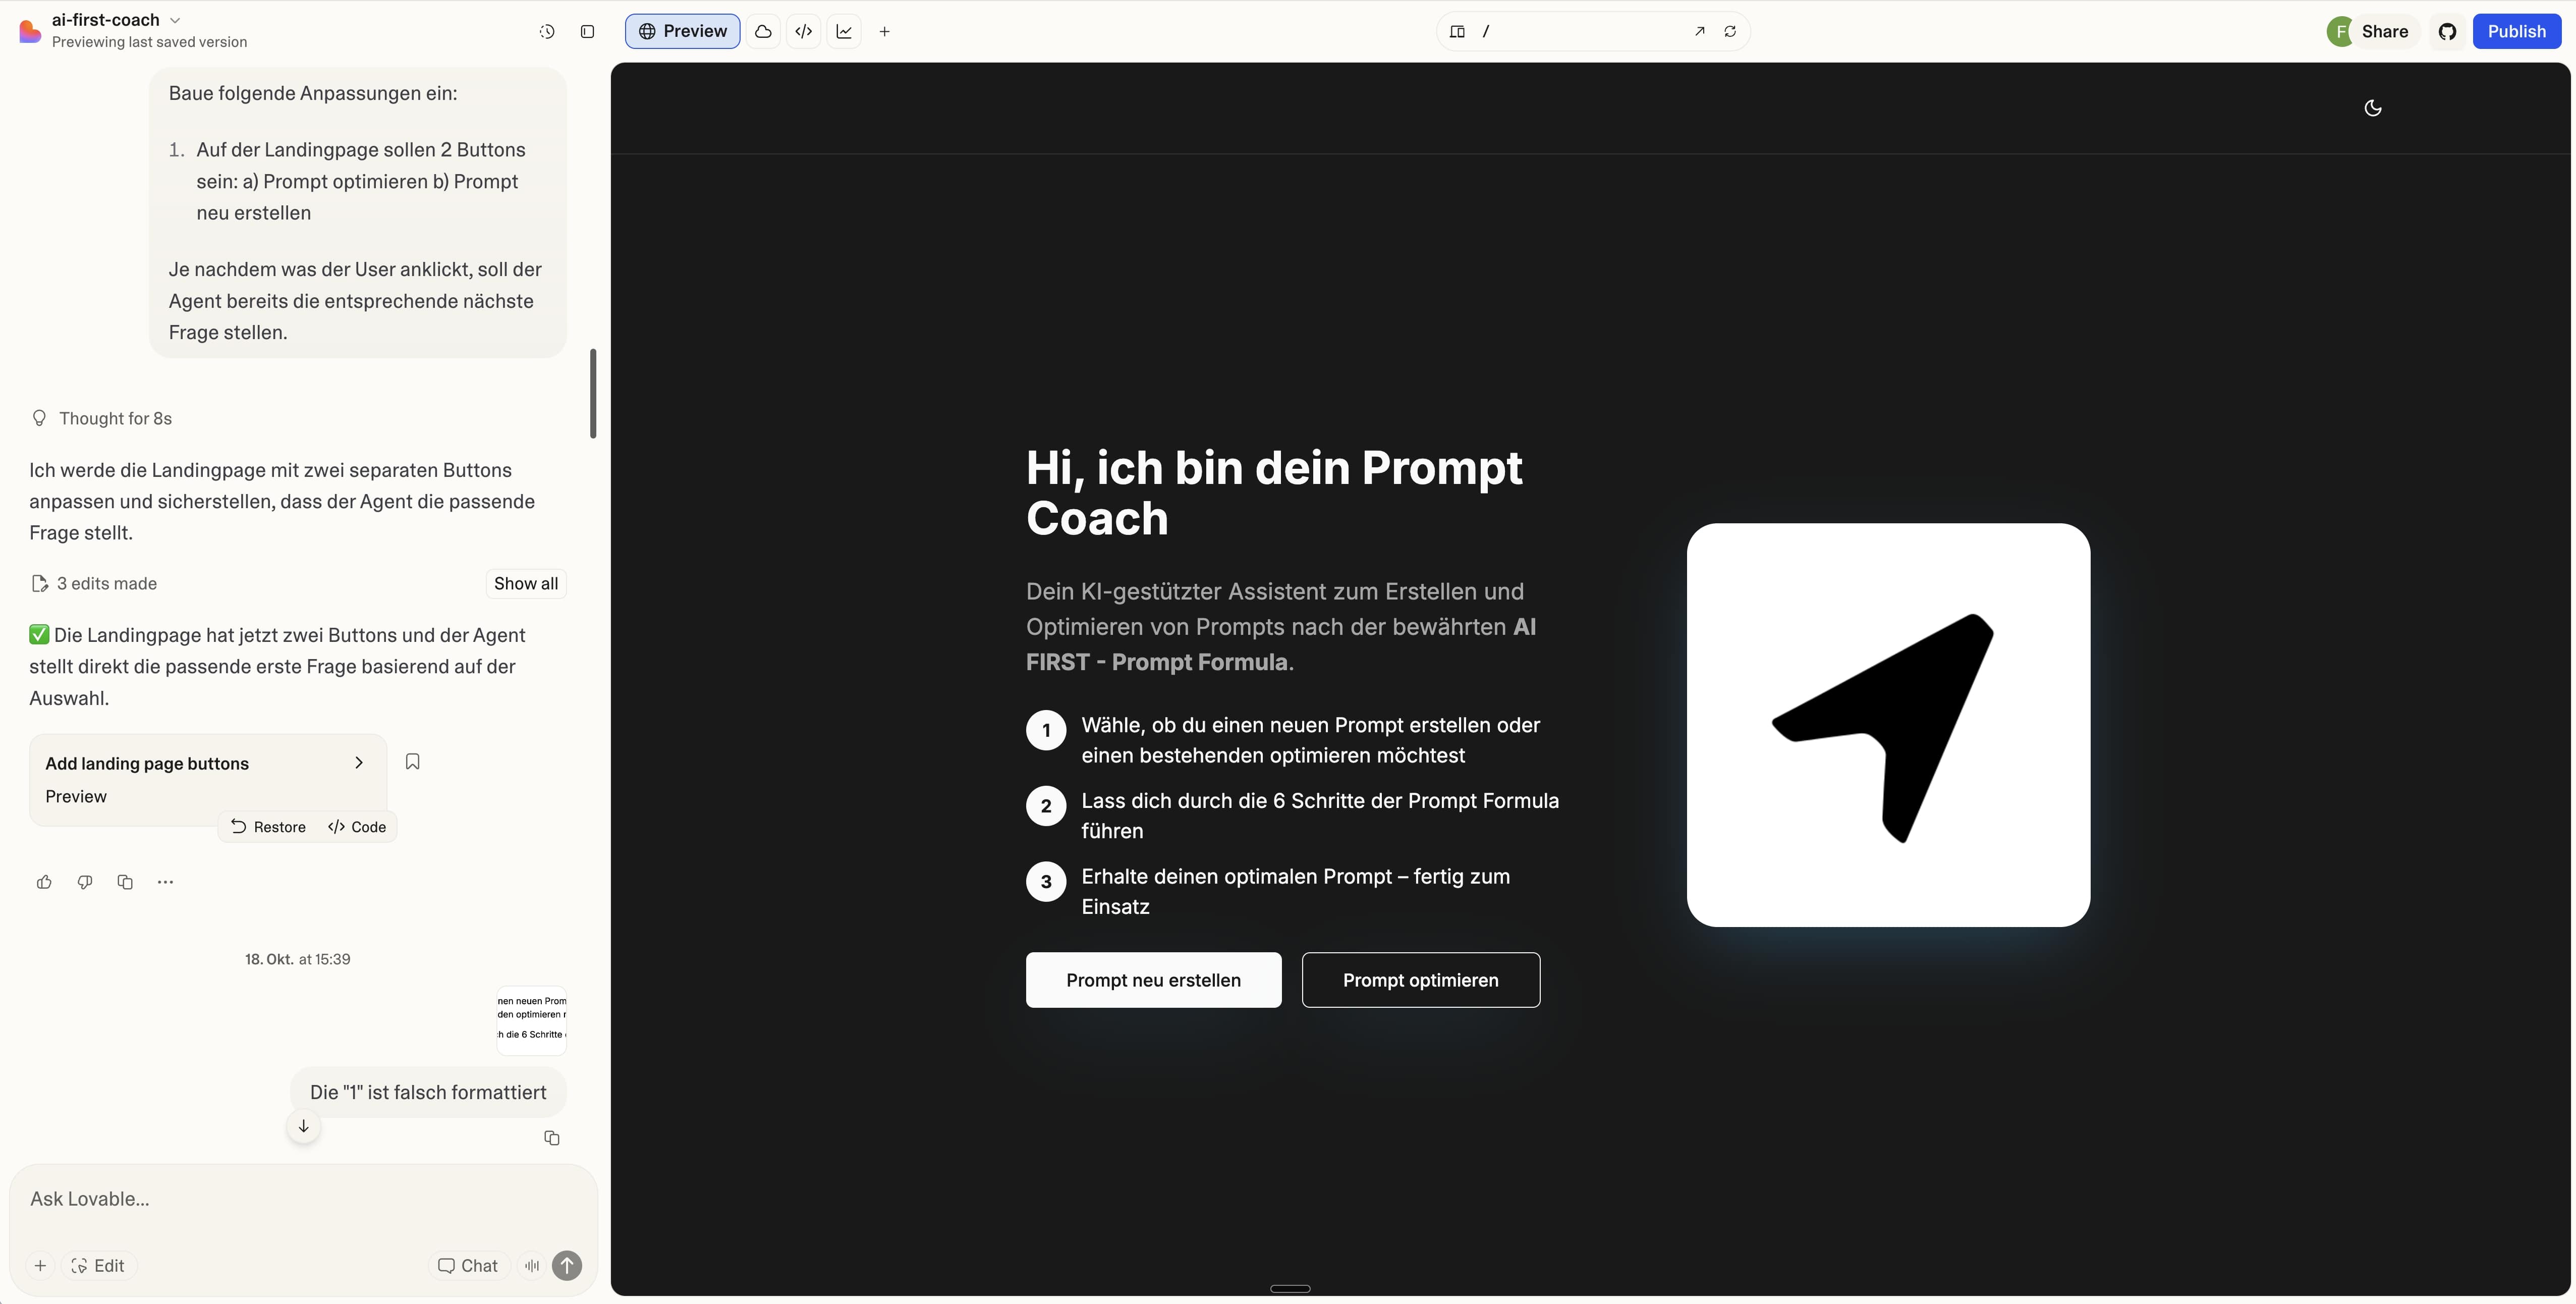This screenshot has width=2576, height=1304.
Task: Refresh the preview page
Action: click(1730, 31)
